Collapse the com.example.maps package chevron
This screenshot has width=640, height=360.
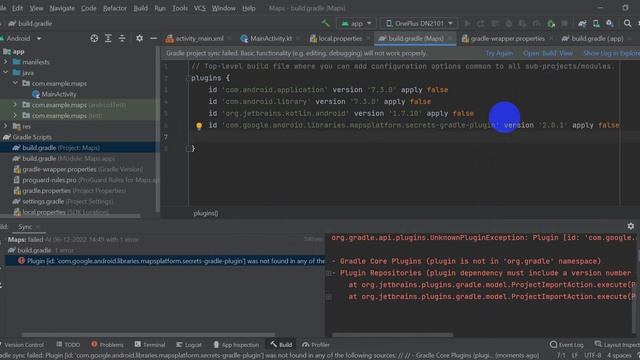pos(16,83)
